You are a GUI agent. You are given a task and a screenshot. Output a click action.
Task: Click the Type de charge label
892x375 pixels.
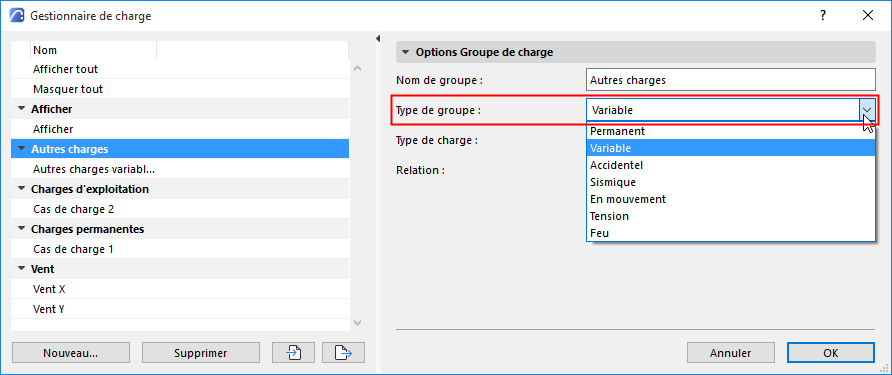point(436,140)
